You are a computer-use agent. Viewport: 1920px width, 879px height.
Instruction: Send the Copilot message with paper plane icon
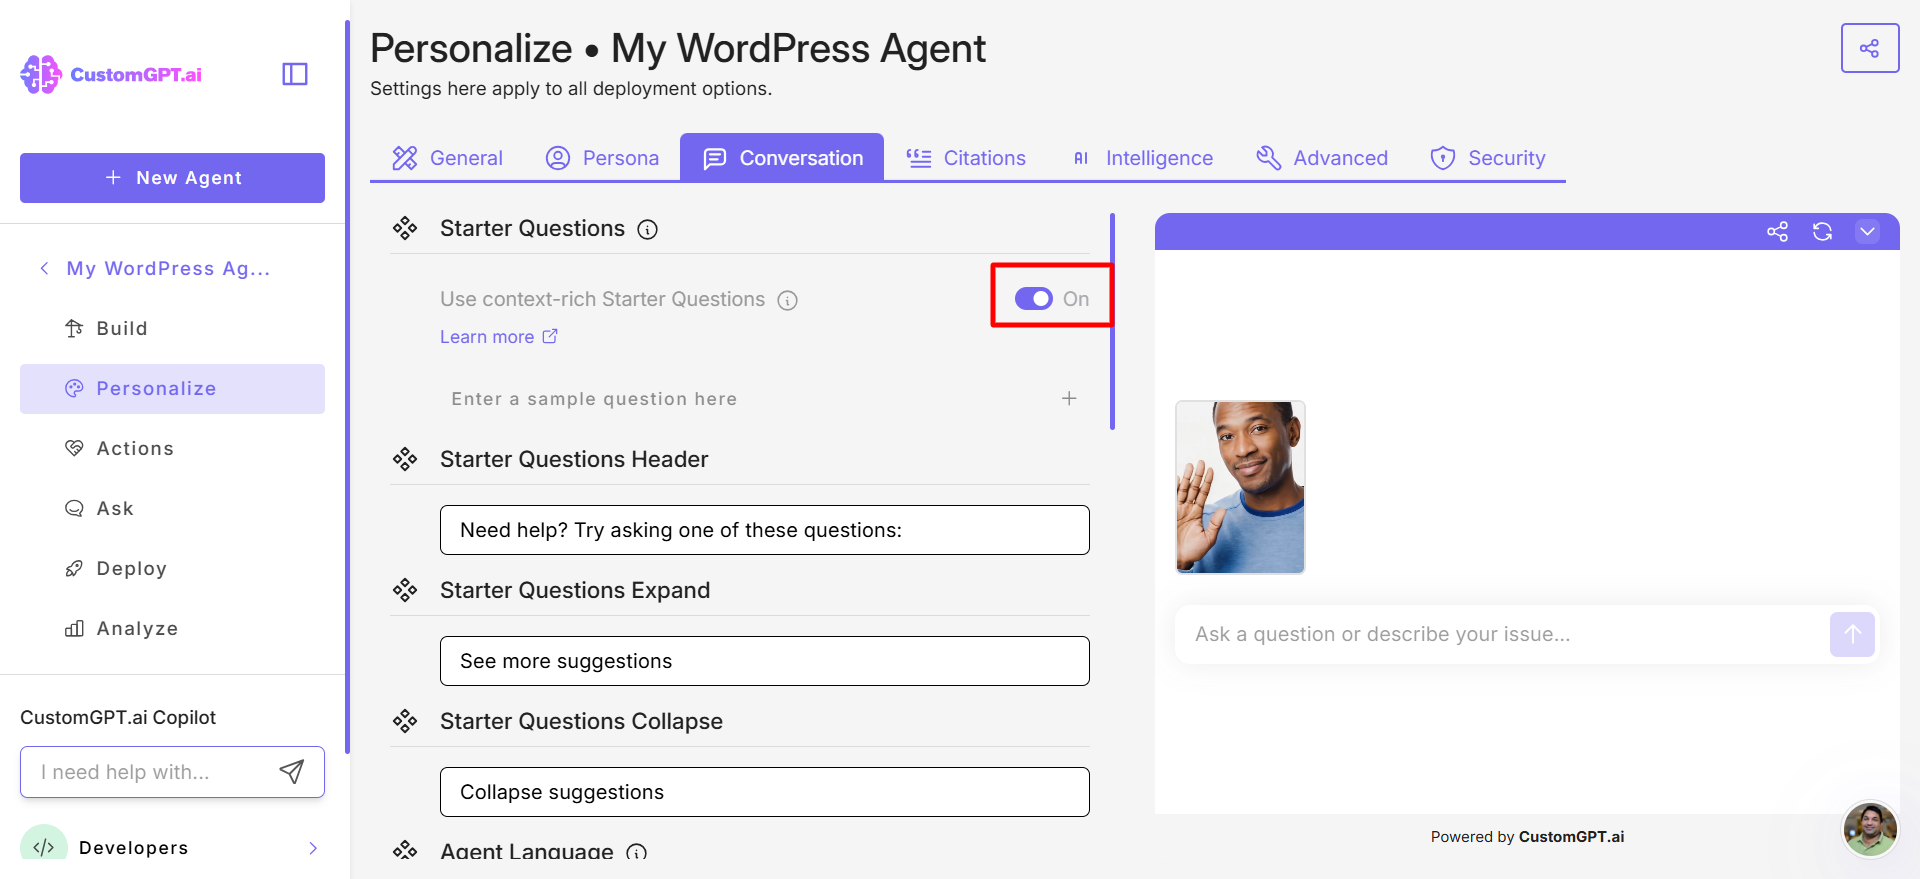coord(291,772)
